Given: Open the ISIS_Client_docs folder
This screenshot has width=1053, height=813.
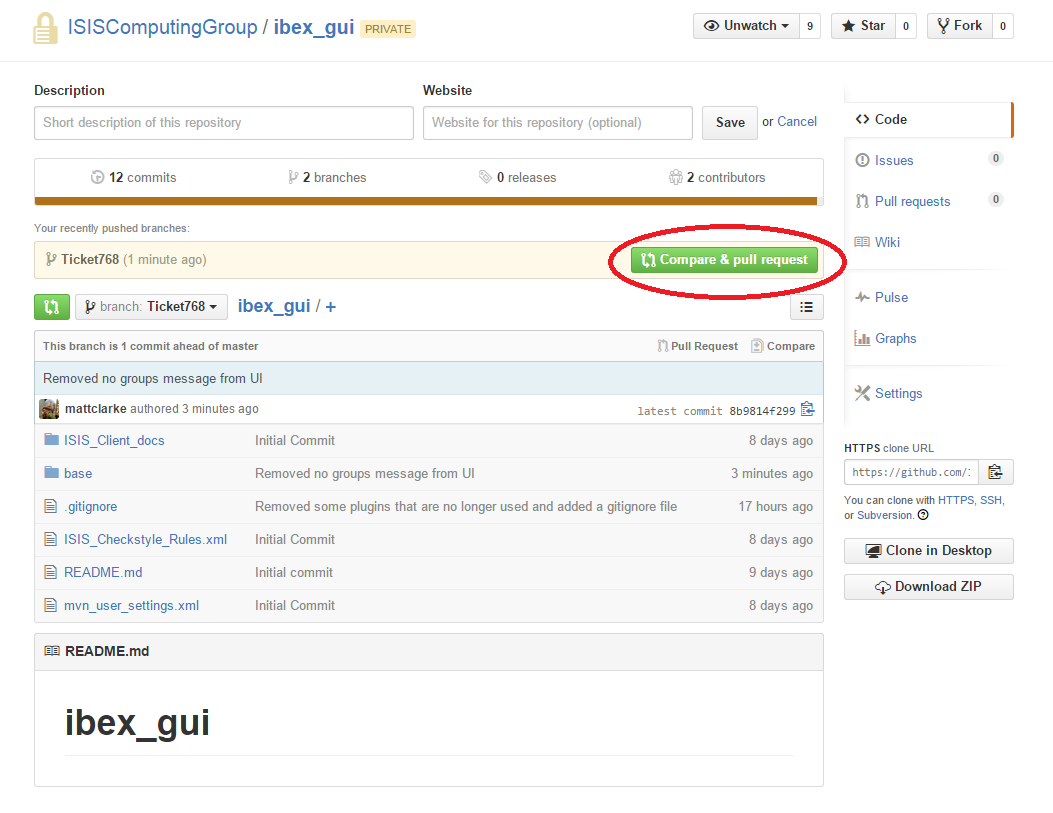Looking at the screenshot, I should [x=114, y=440].
